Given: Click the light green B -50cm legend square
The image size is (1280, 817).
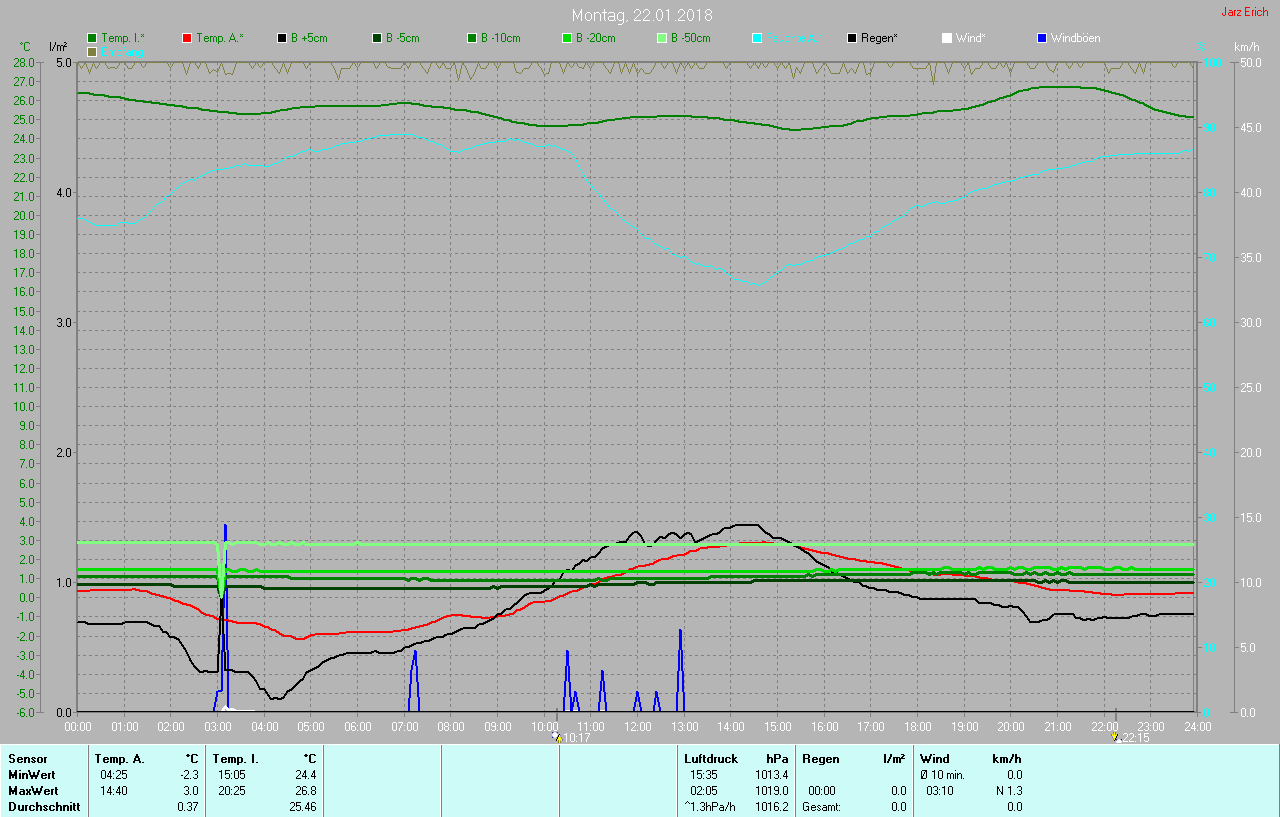Looking at the screenshot, I should [662, 38].
